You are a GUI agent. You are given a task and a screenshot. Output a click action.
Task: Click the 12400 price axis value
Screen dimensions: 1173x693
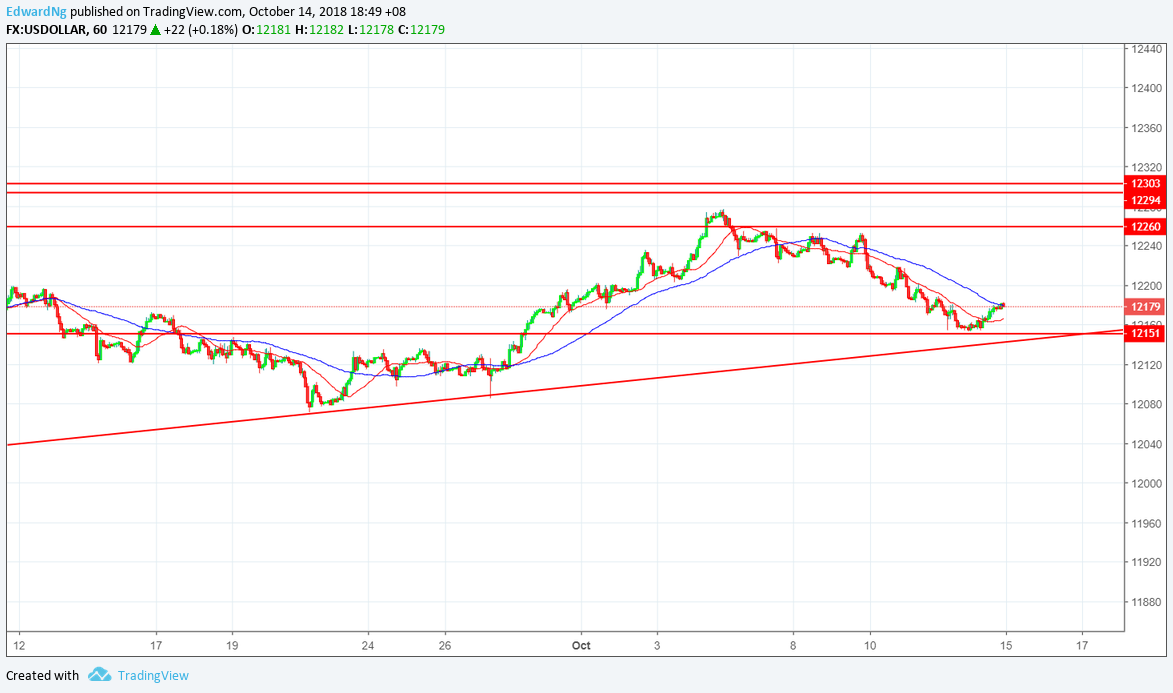pyautogui.click(x=1145, y=88)
